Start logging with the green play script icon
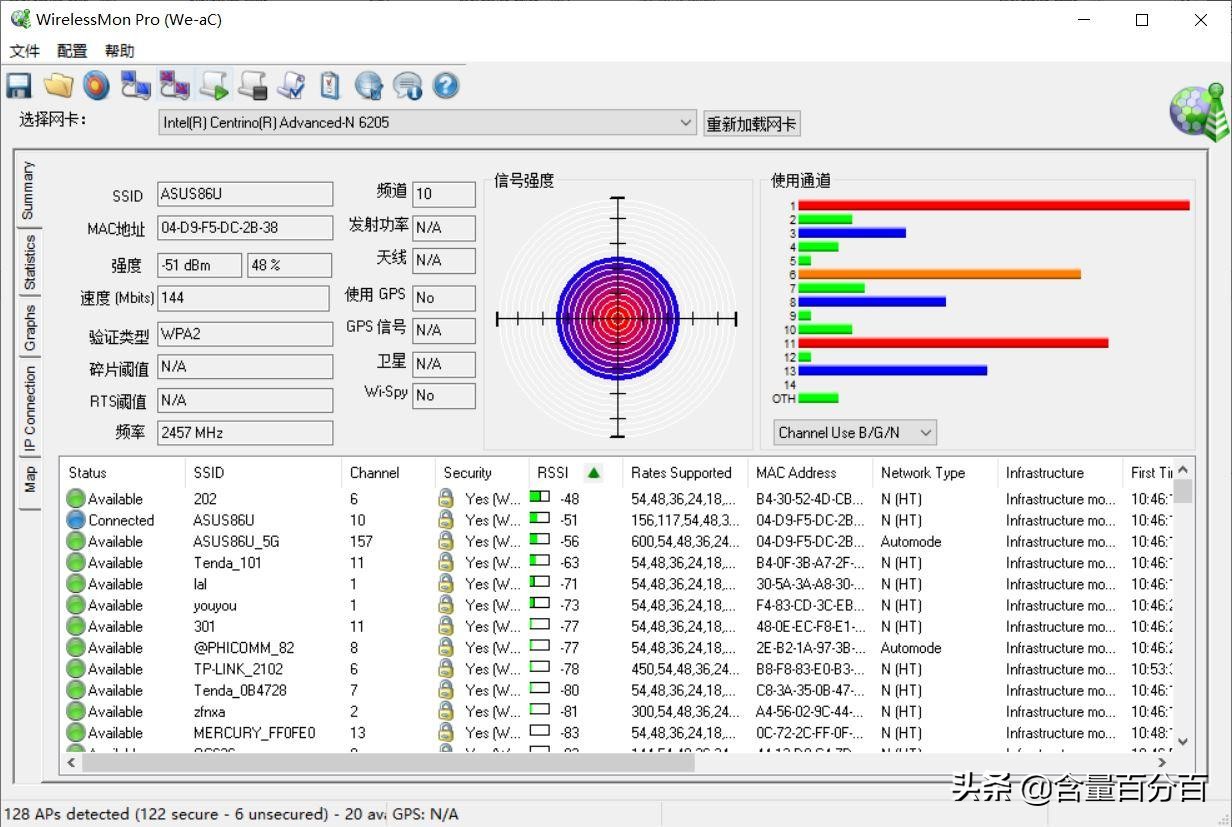Image resolution: width=1232 pixels, height=827 pixels. click(x=213, y=85)
